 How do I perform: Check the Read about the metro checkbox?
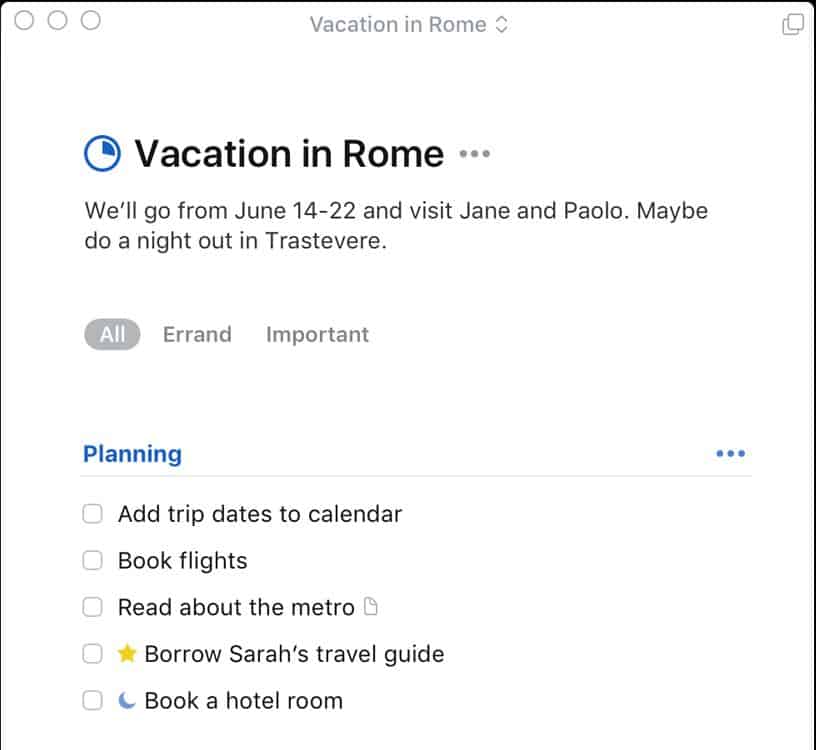[92, 606]
